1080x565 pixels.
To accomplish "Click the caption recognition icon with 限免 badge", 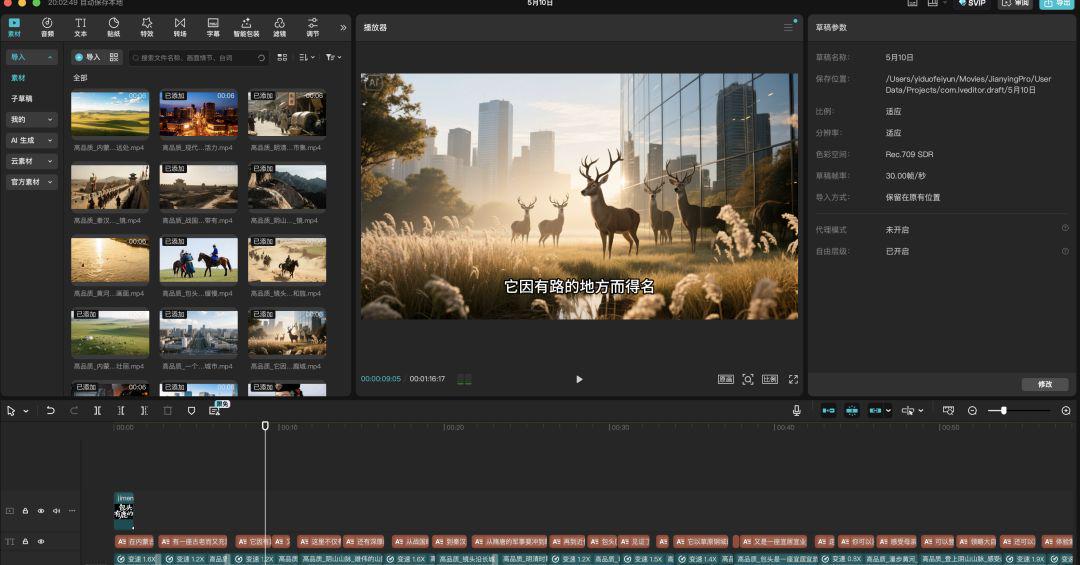I will tap(214, 411).
